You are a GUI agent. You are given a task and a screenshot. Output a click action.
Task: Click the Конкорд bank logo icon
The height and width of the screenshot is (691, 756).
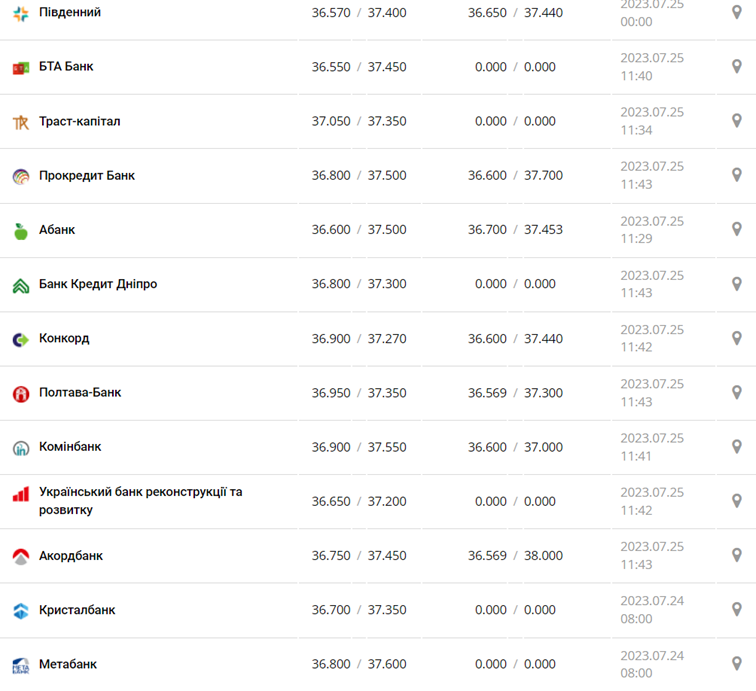point(21,340)
